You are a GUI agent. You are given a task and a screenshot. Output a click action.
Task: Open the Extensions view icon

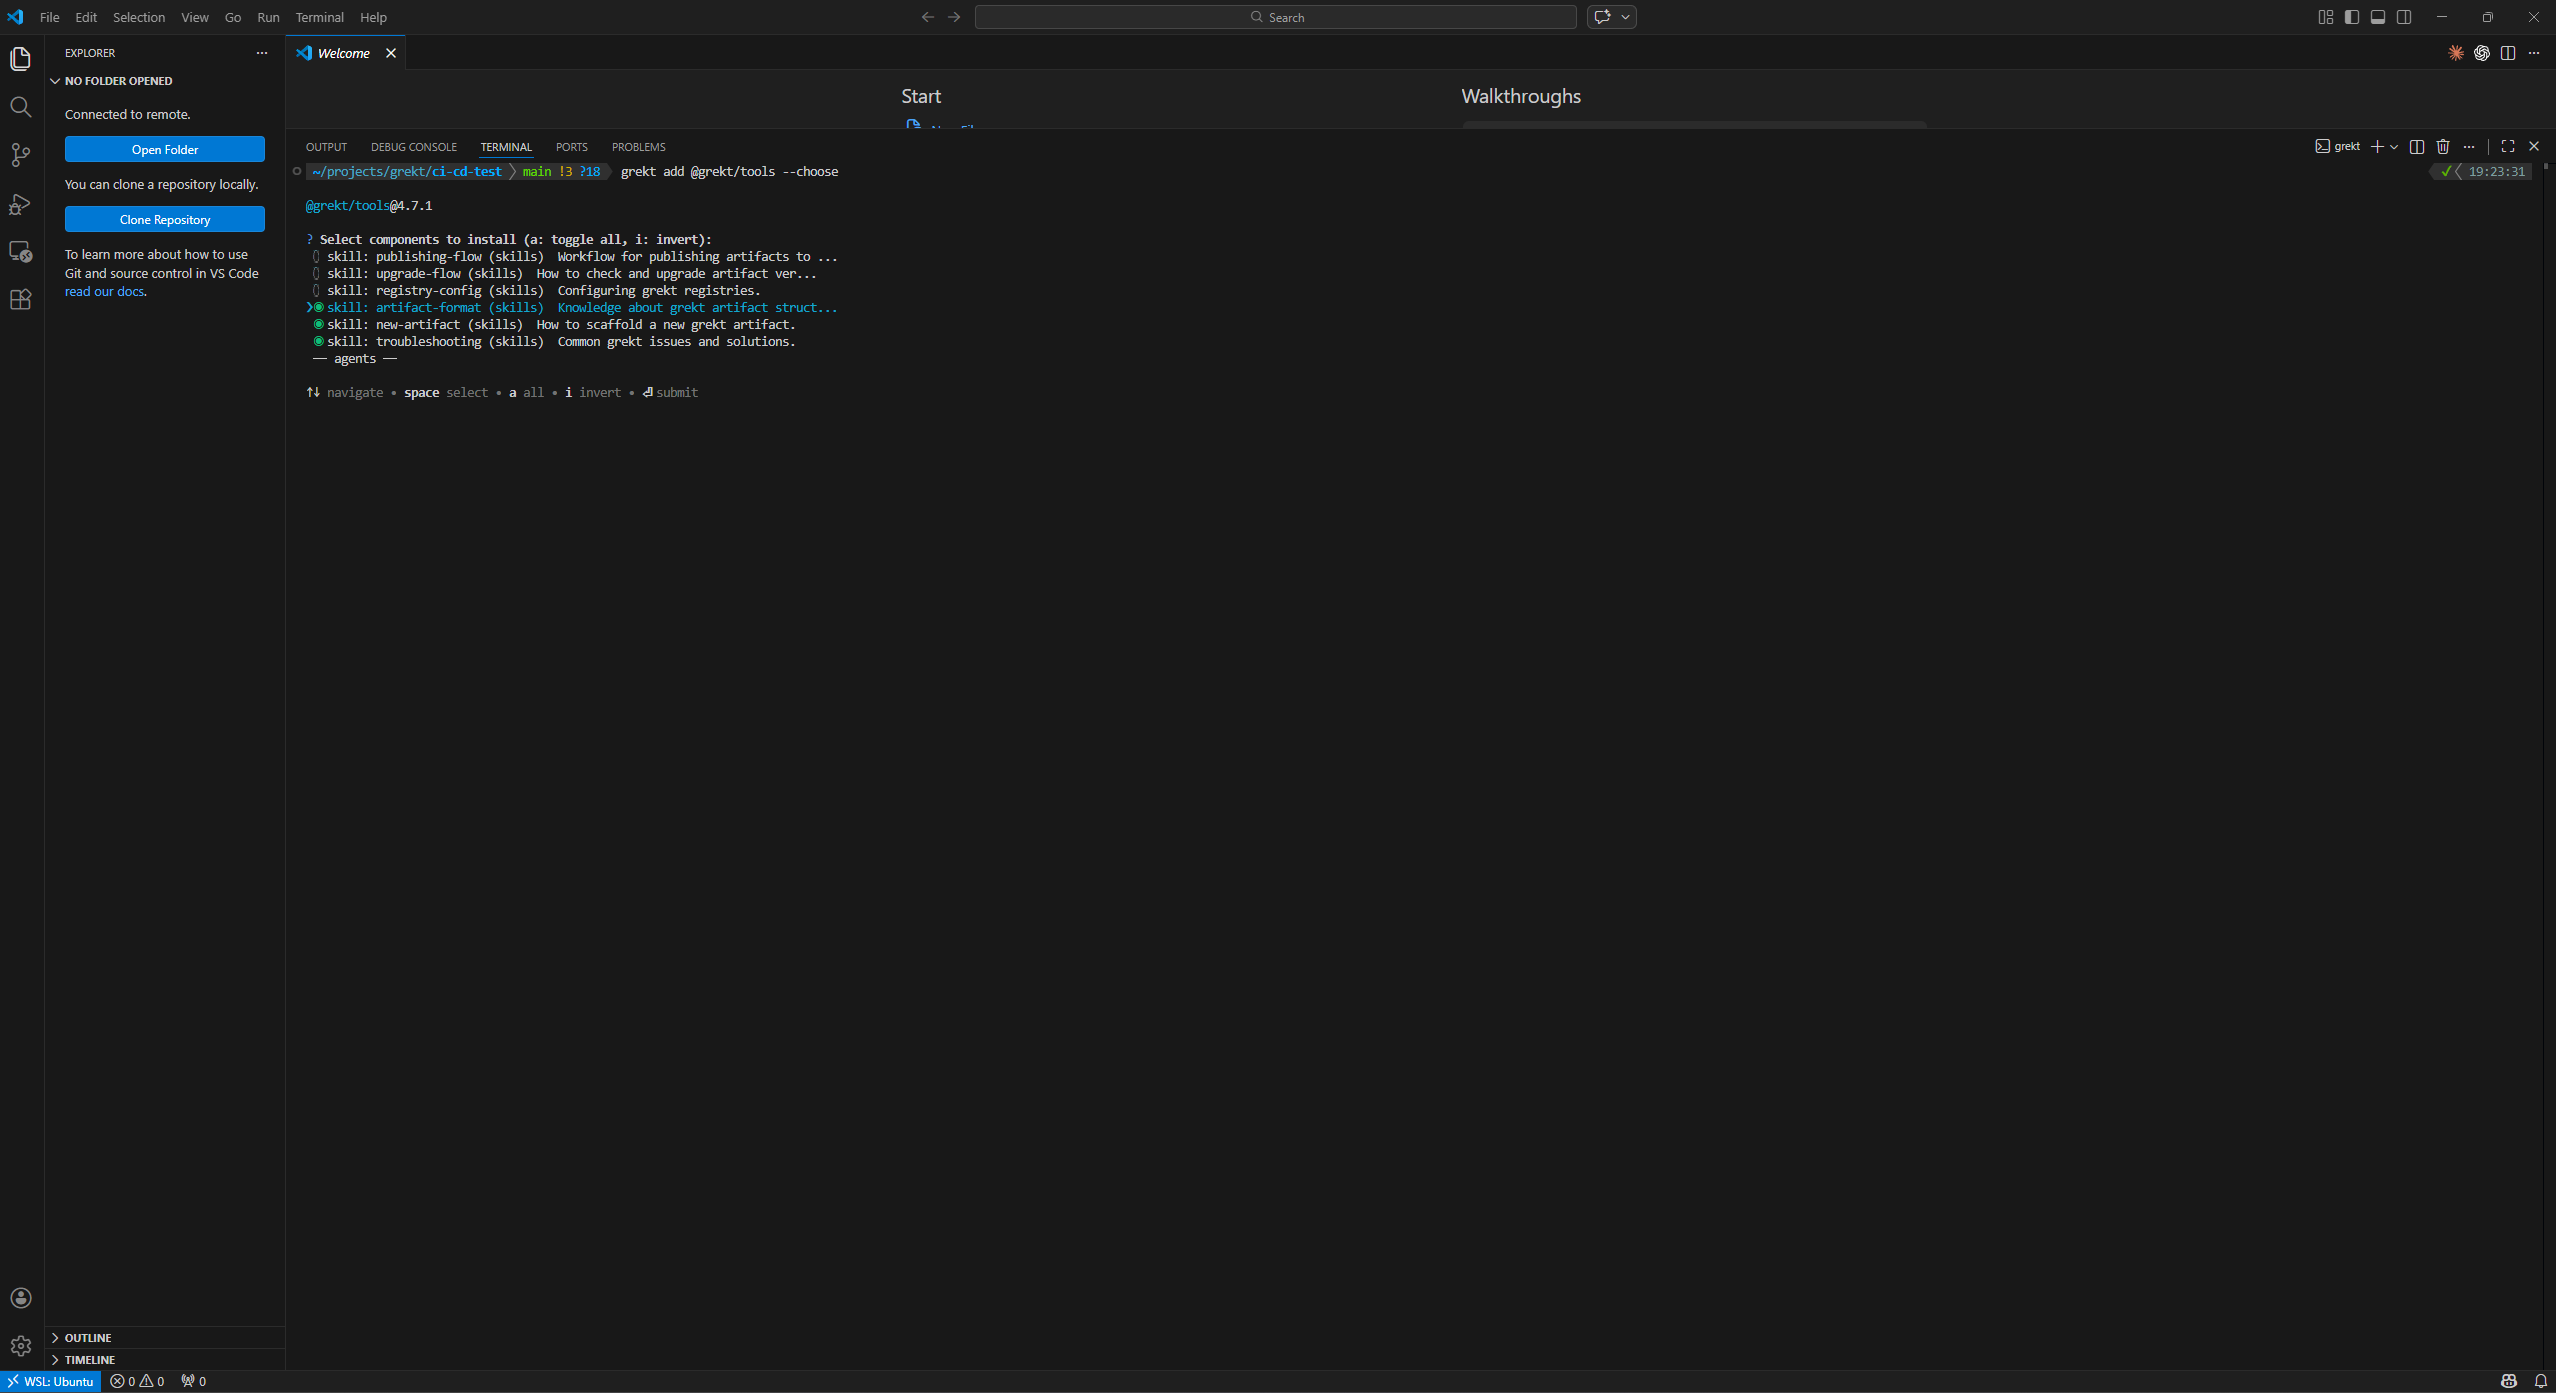(x=20, y=299)
